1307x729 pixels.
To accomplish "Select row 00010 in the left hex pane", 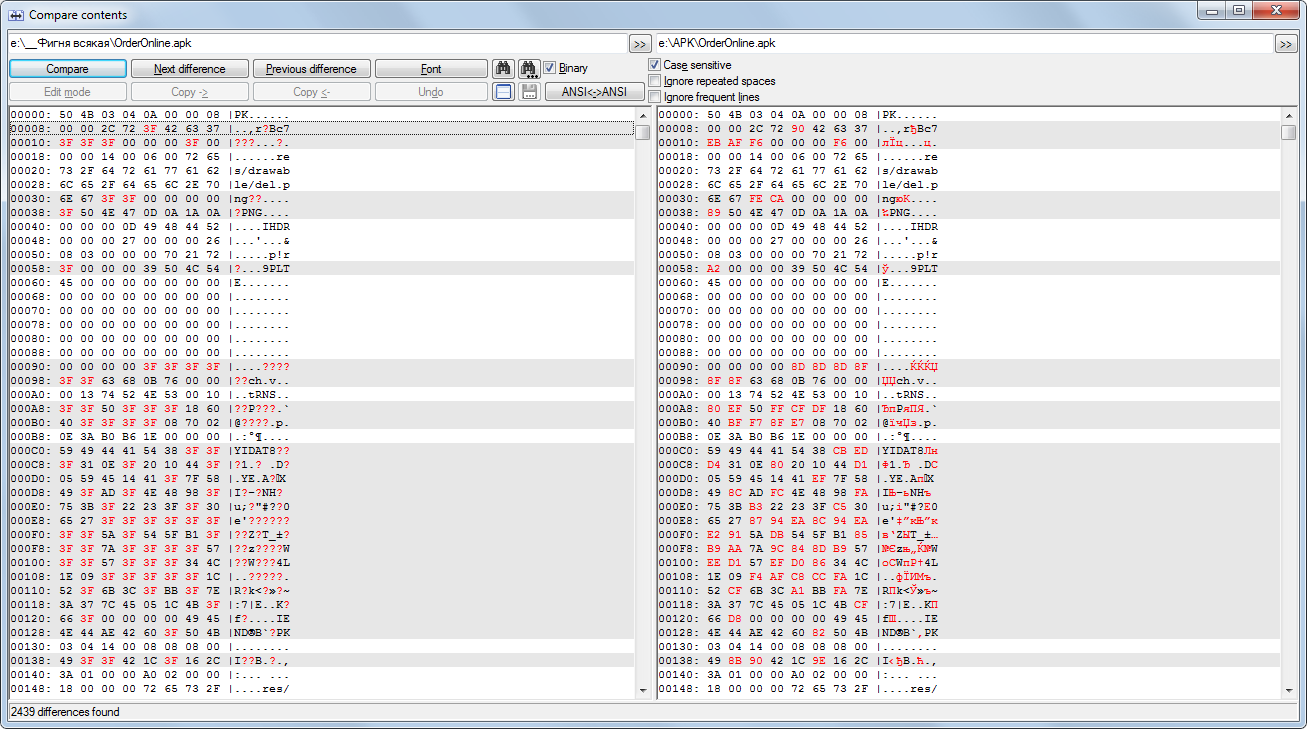I will (x=321, y=143).
